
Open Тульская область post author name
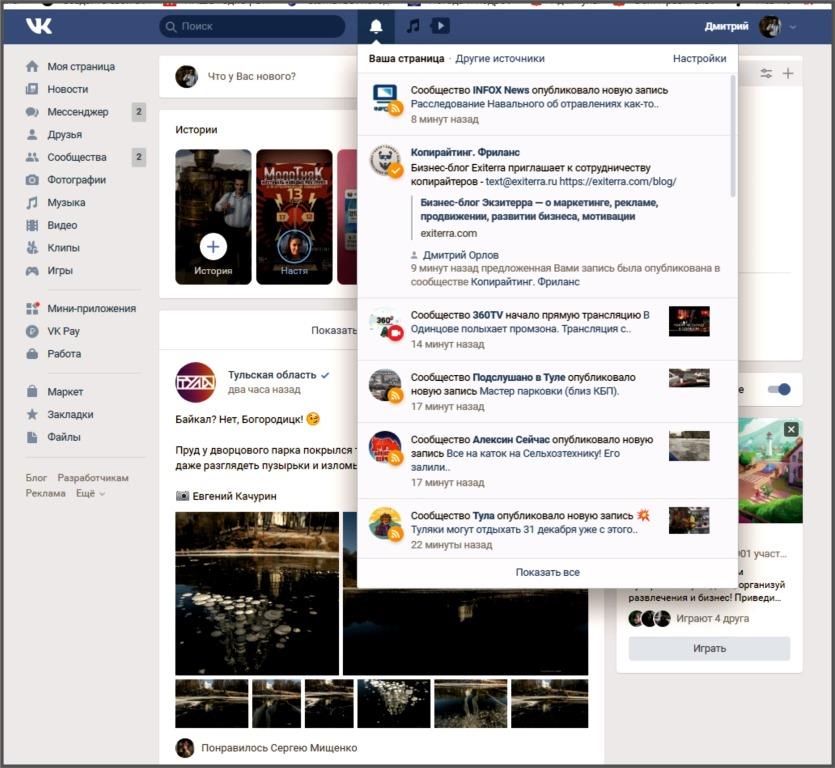click(x=272, y=375)
